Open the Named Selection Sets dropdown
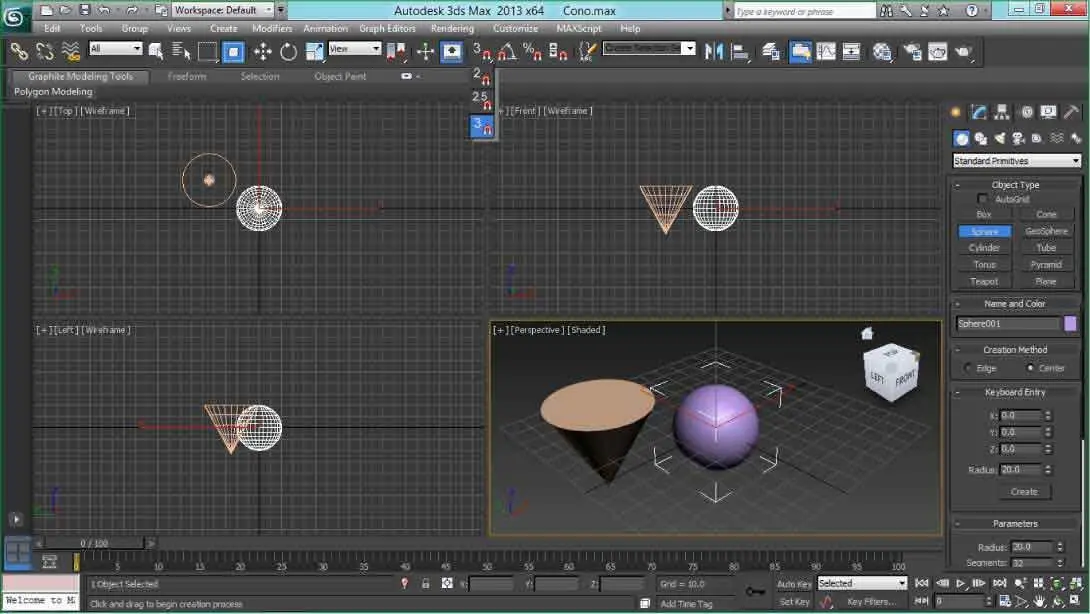 [x=649, y=48]
